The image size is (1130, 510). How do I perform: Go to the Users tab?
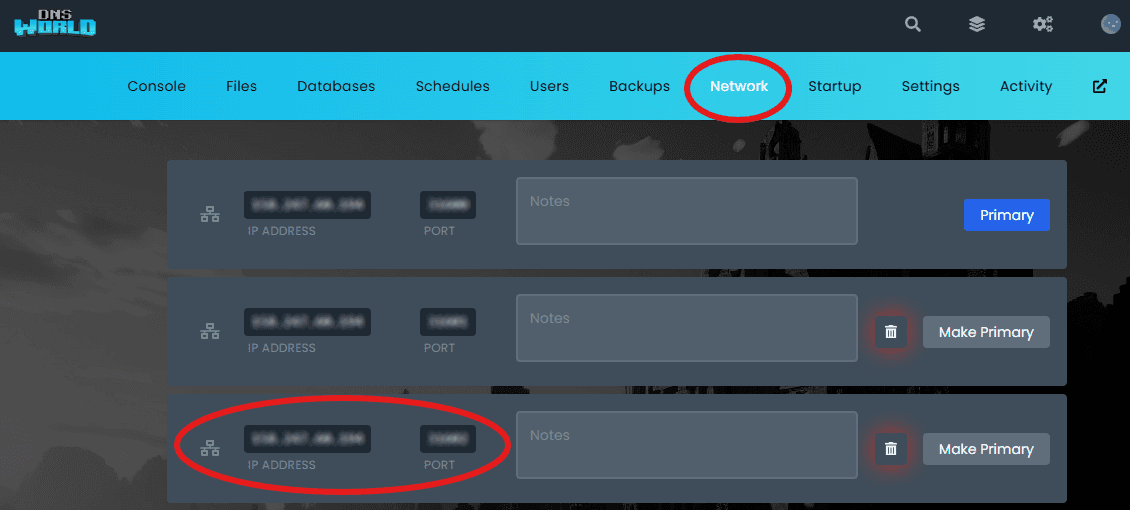[x=549, y=86]
